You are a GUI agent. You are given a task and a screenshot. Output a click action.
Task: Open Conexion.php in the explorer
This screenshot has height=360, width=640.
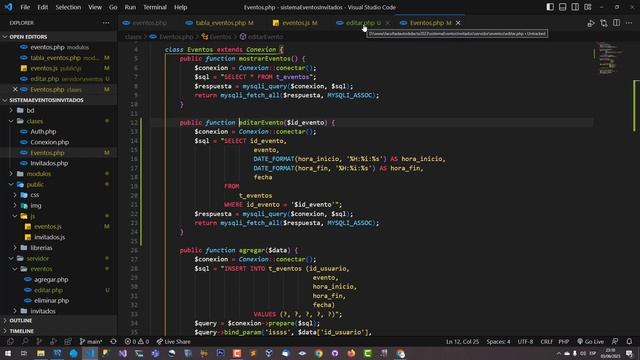tap(58, 142)
